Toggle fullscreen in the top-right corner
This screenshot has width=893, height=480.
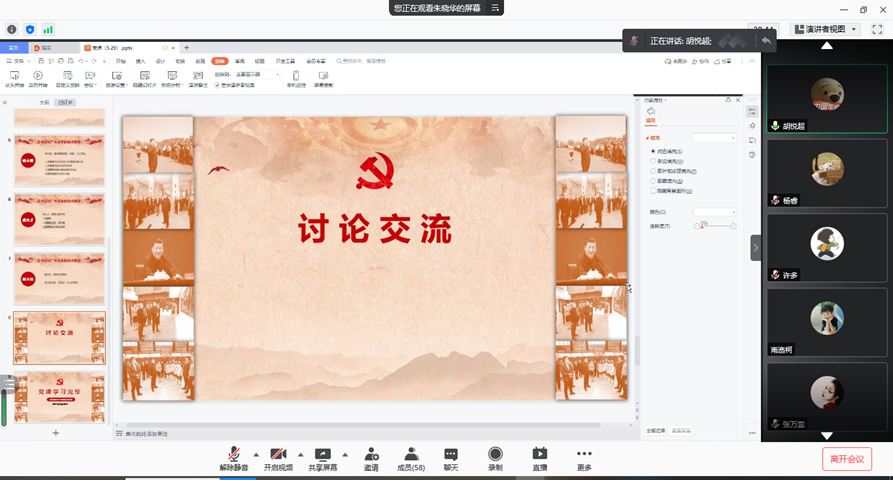tap(877, 30)
